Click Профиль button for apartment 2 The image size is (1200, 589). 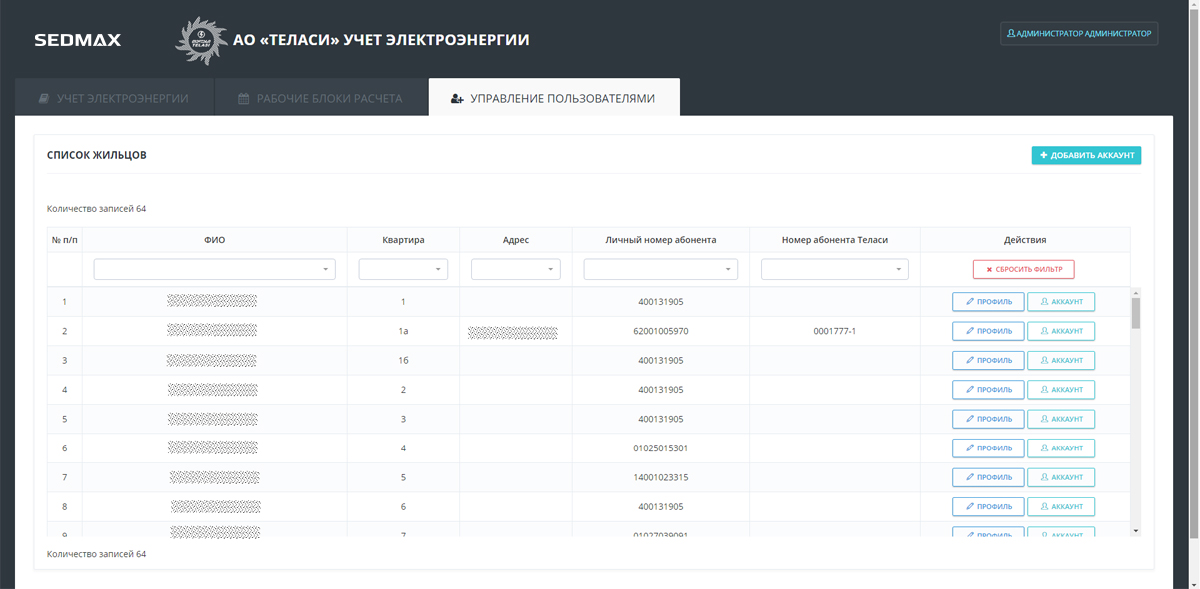(x=987, y=390)
